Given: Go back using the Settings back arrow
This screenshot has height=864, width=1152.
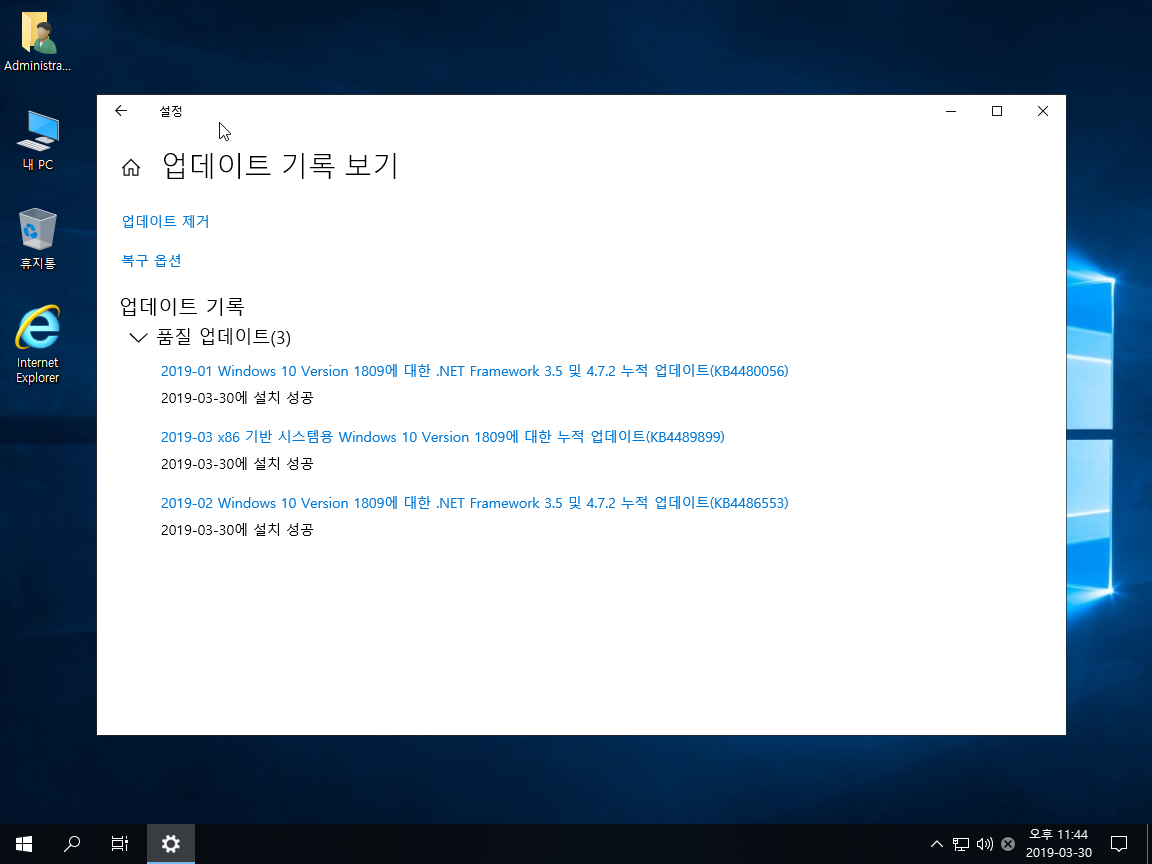Looking at the screenshot, I should (x=121, y=111).
